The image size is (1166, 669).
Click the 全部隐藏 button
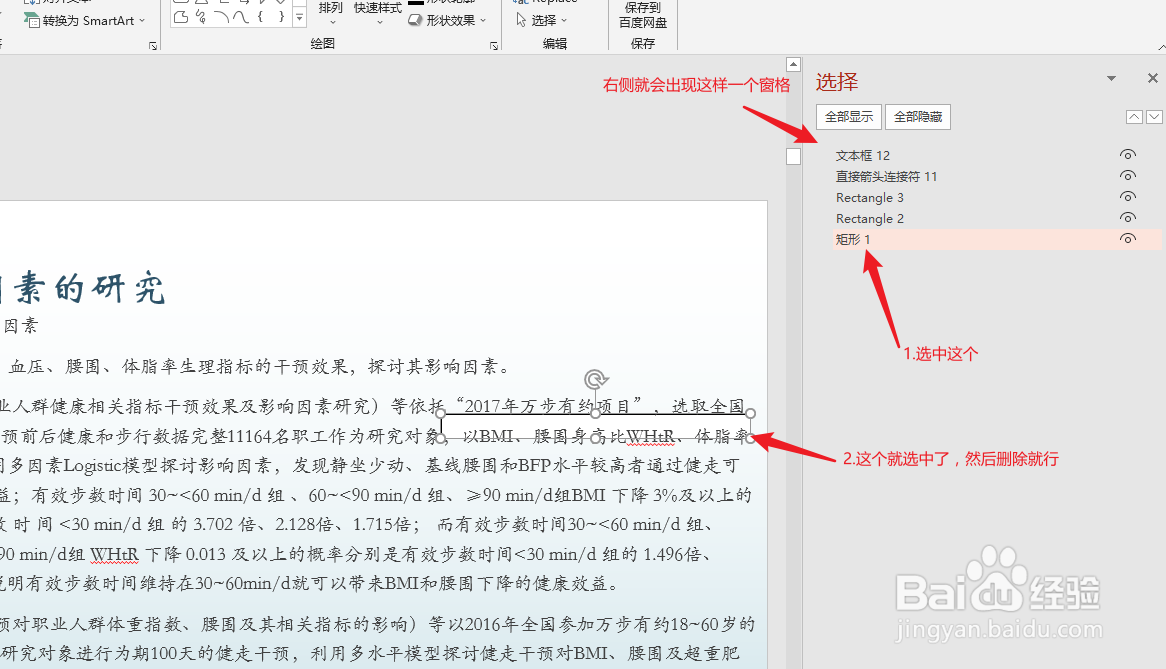(918, 117)
